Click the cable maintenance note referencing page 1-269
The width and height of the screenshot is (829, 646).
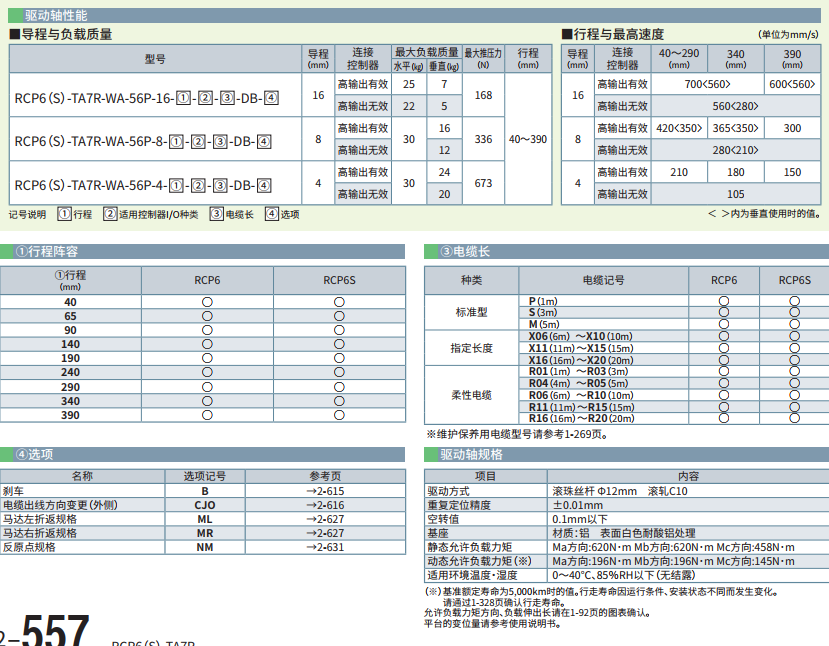[518, 435]
